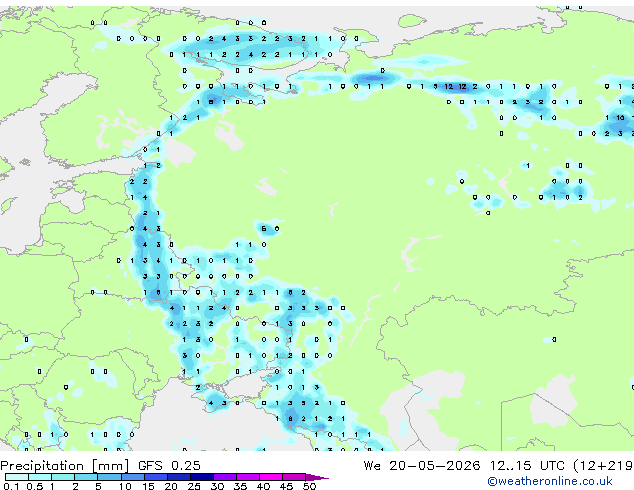Viewport: 634px width, 490px height.
Task: Pick the 15–20 mm blue legend swatch
Action: (x=155, y=477)
